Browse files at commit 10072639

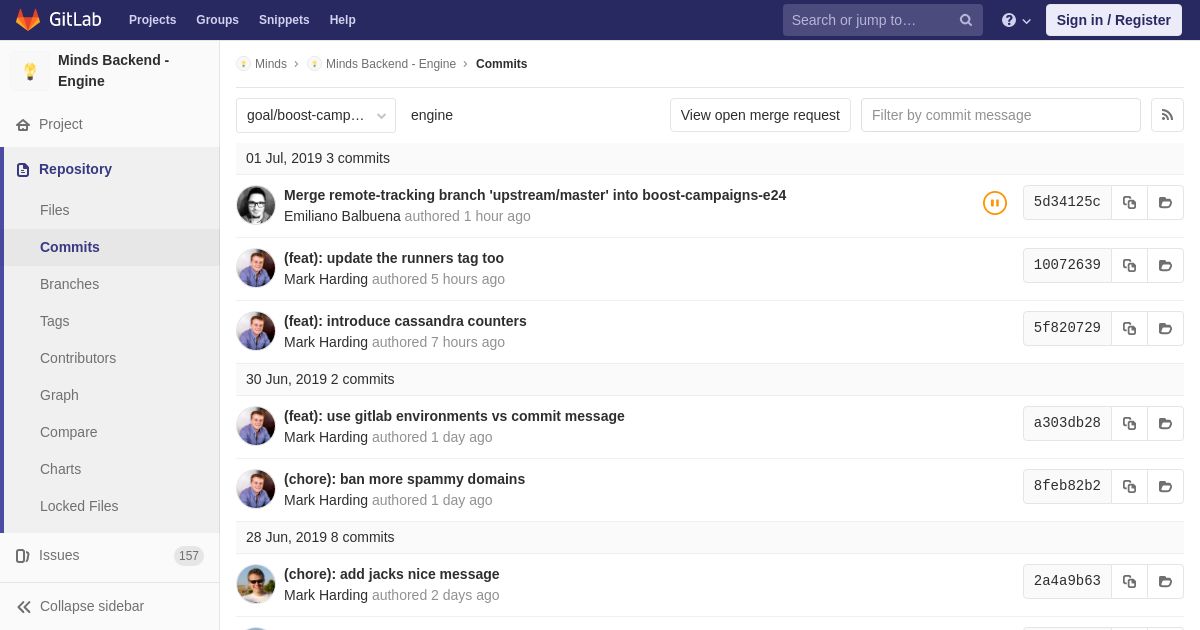pos(1165,265)
